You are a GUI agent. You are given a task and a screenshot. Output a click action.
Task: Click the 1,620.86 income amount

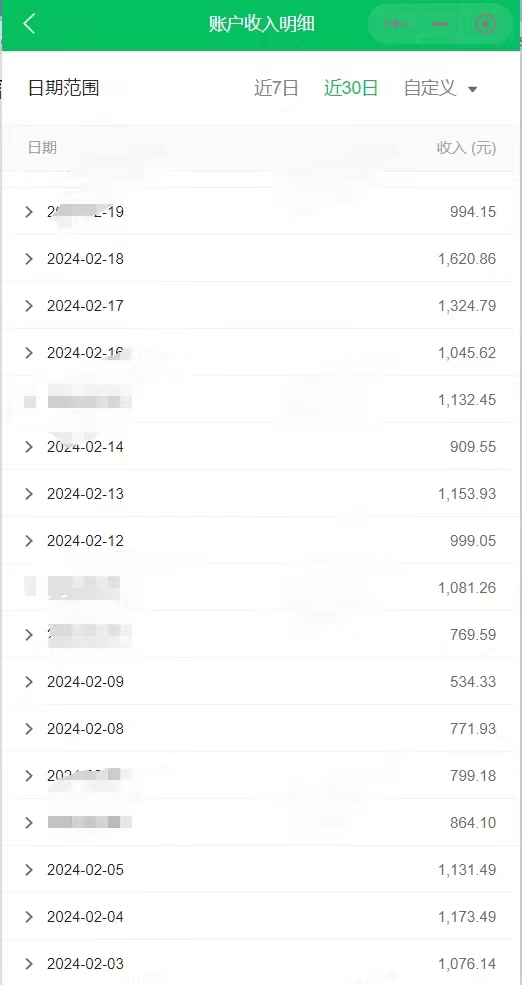[467, 258]
